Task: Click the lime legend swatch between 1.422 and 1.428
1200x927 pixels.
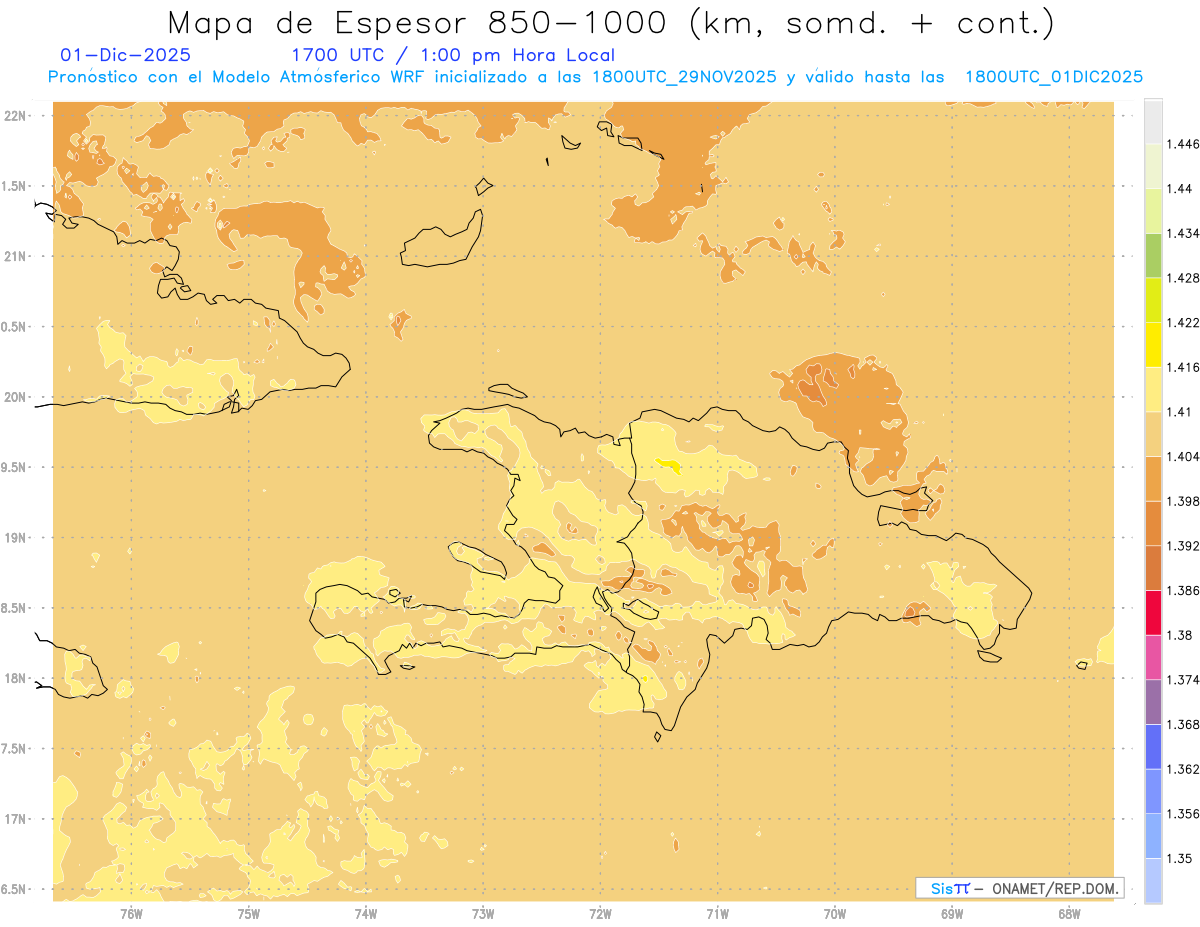Action: 1153,300
